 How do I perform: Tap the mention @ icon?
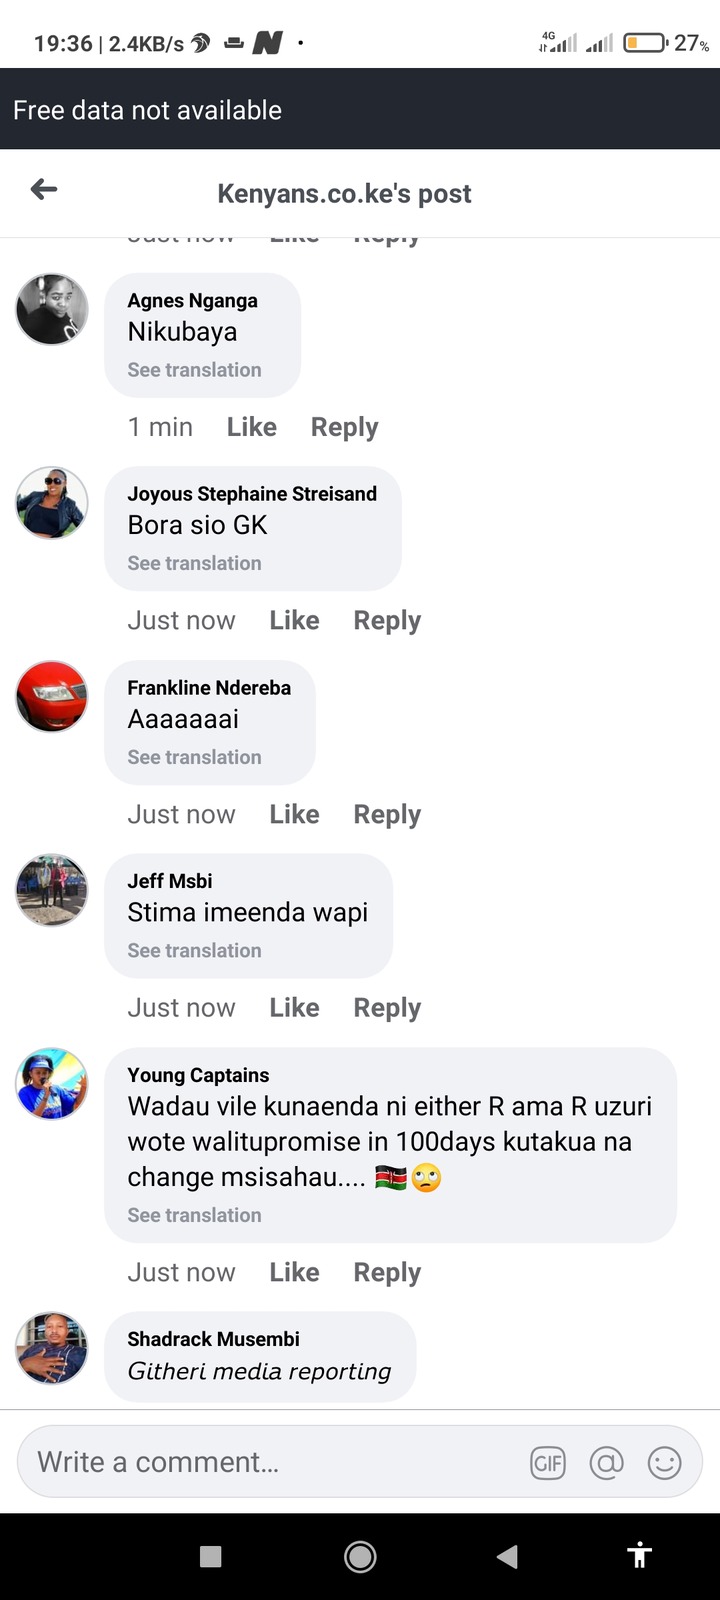[x=606, y=1464]
